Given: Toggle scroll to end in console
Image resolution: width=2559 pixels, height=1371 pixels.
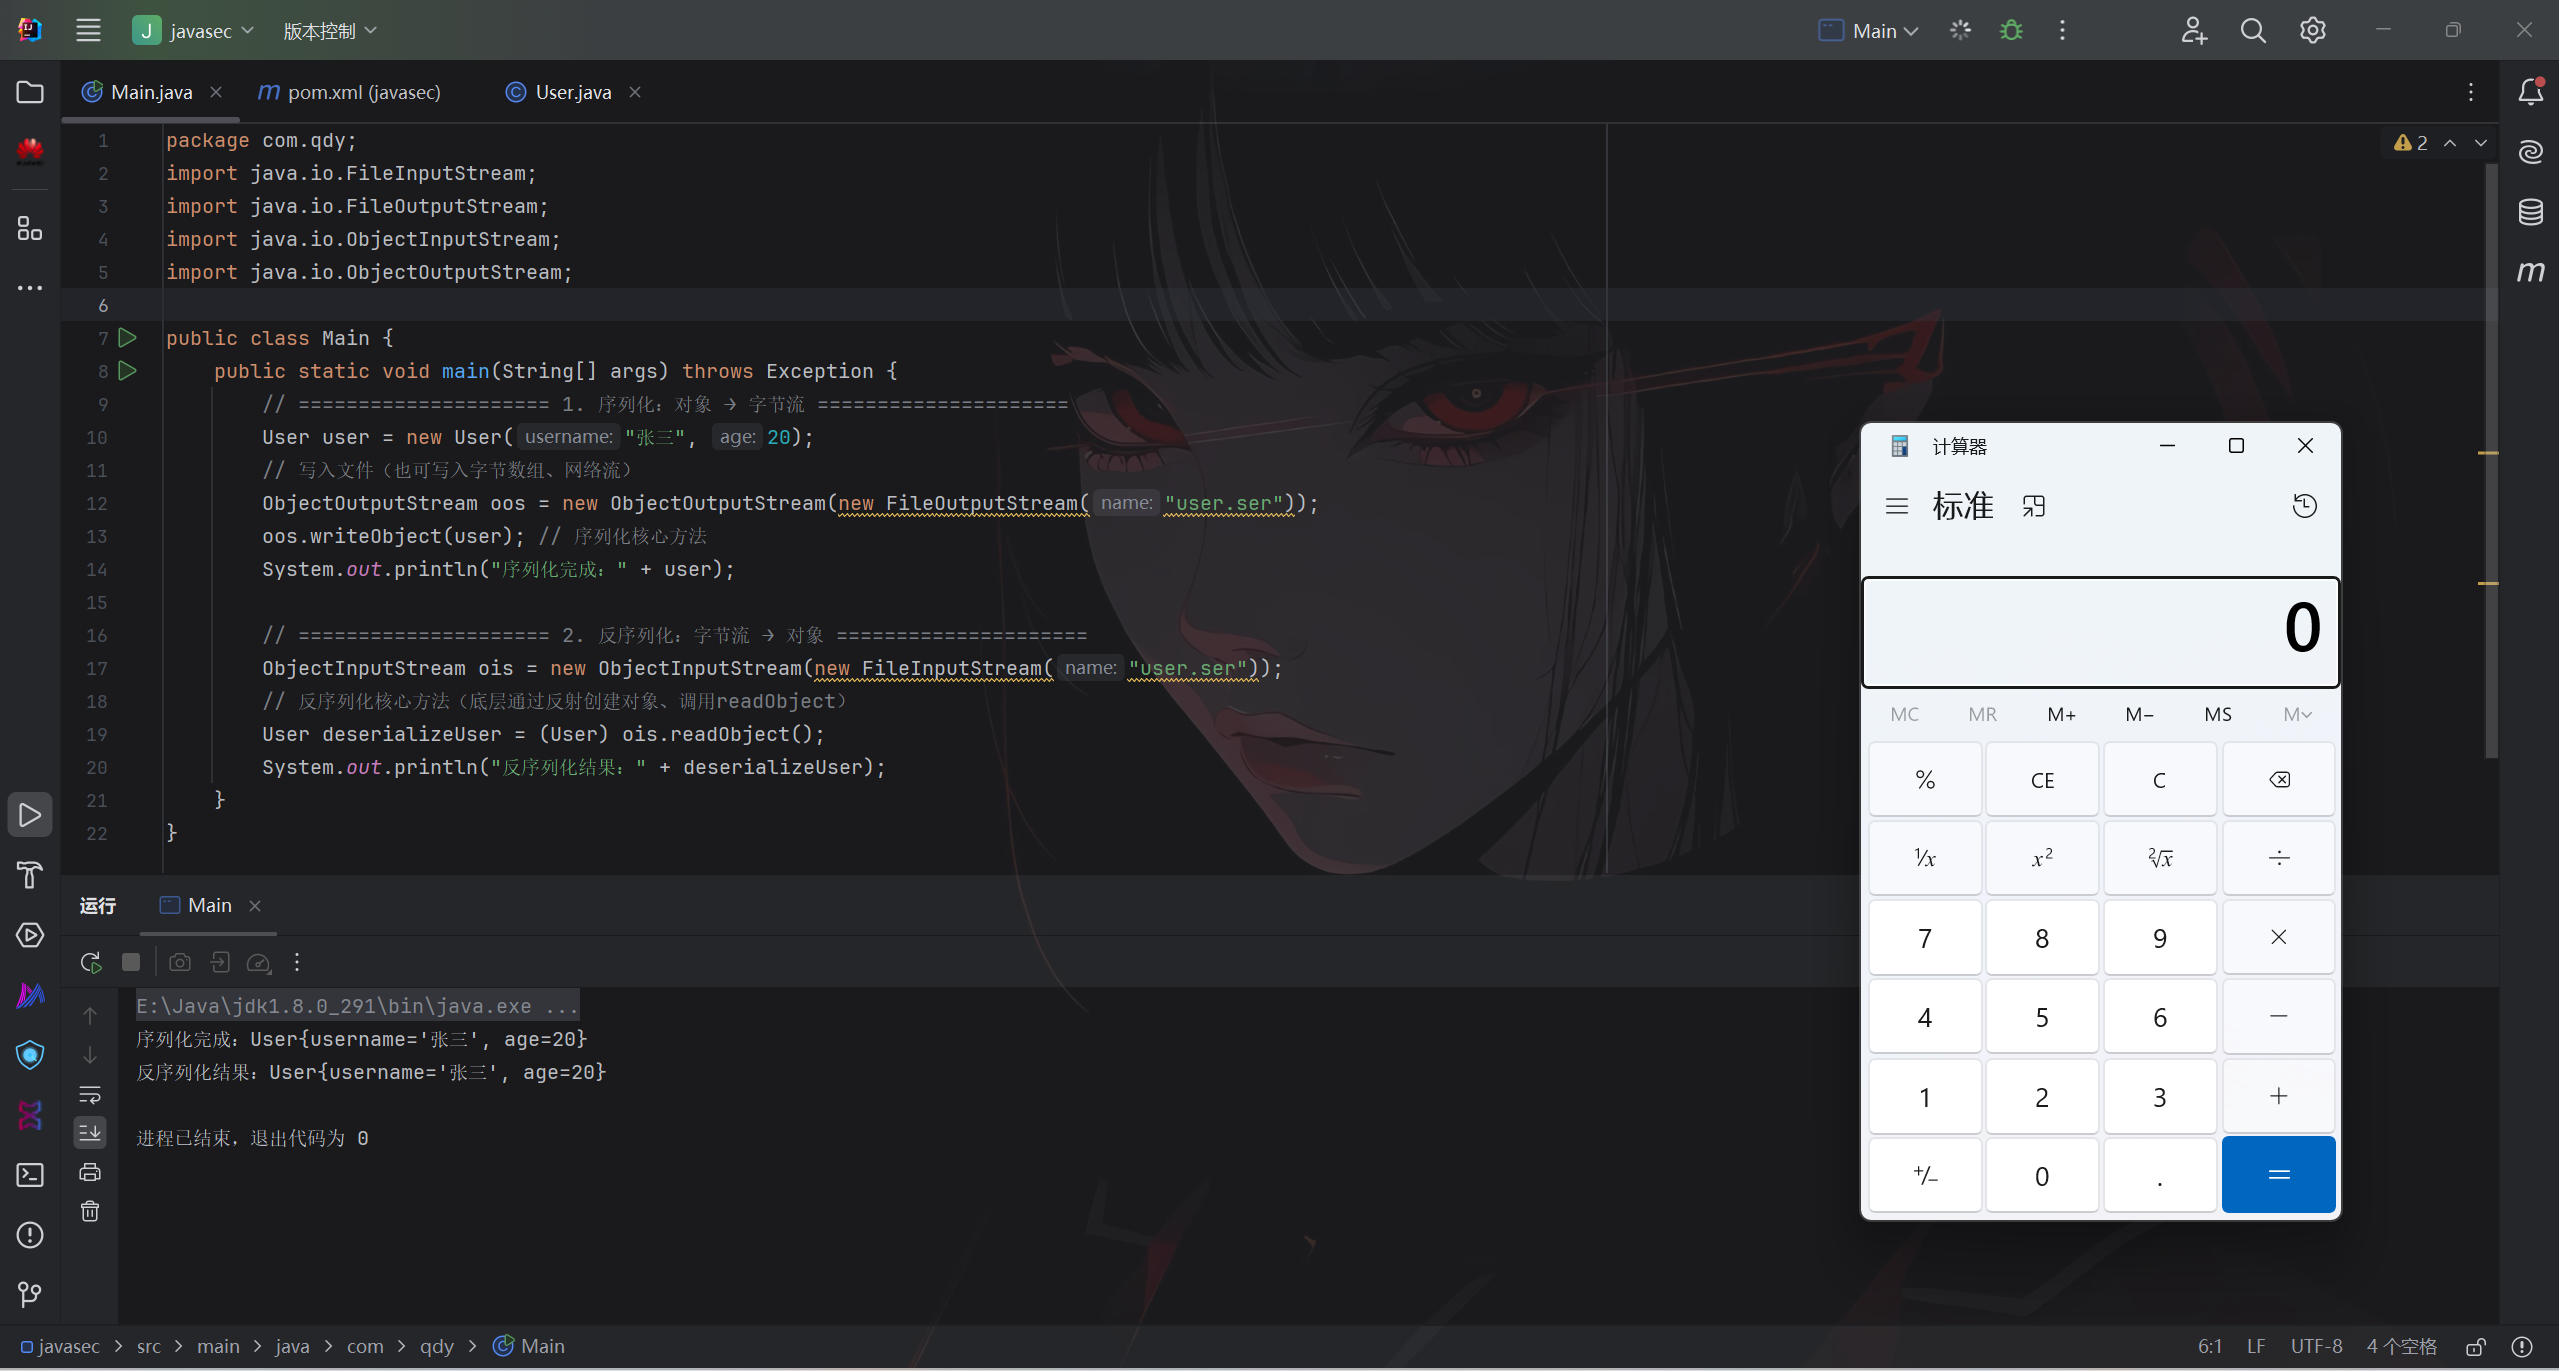Looking at the screenshot, I should (90, 1133).
